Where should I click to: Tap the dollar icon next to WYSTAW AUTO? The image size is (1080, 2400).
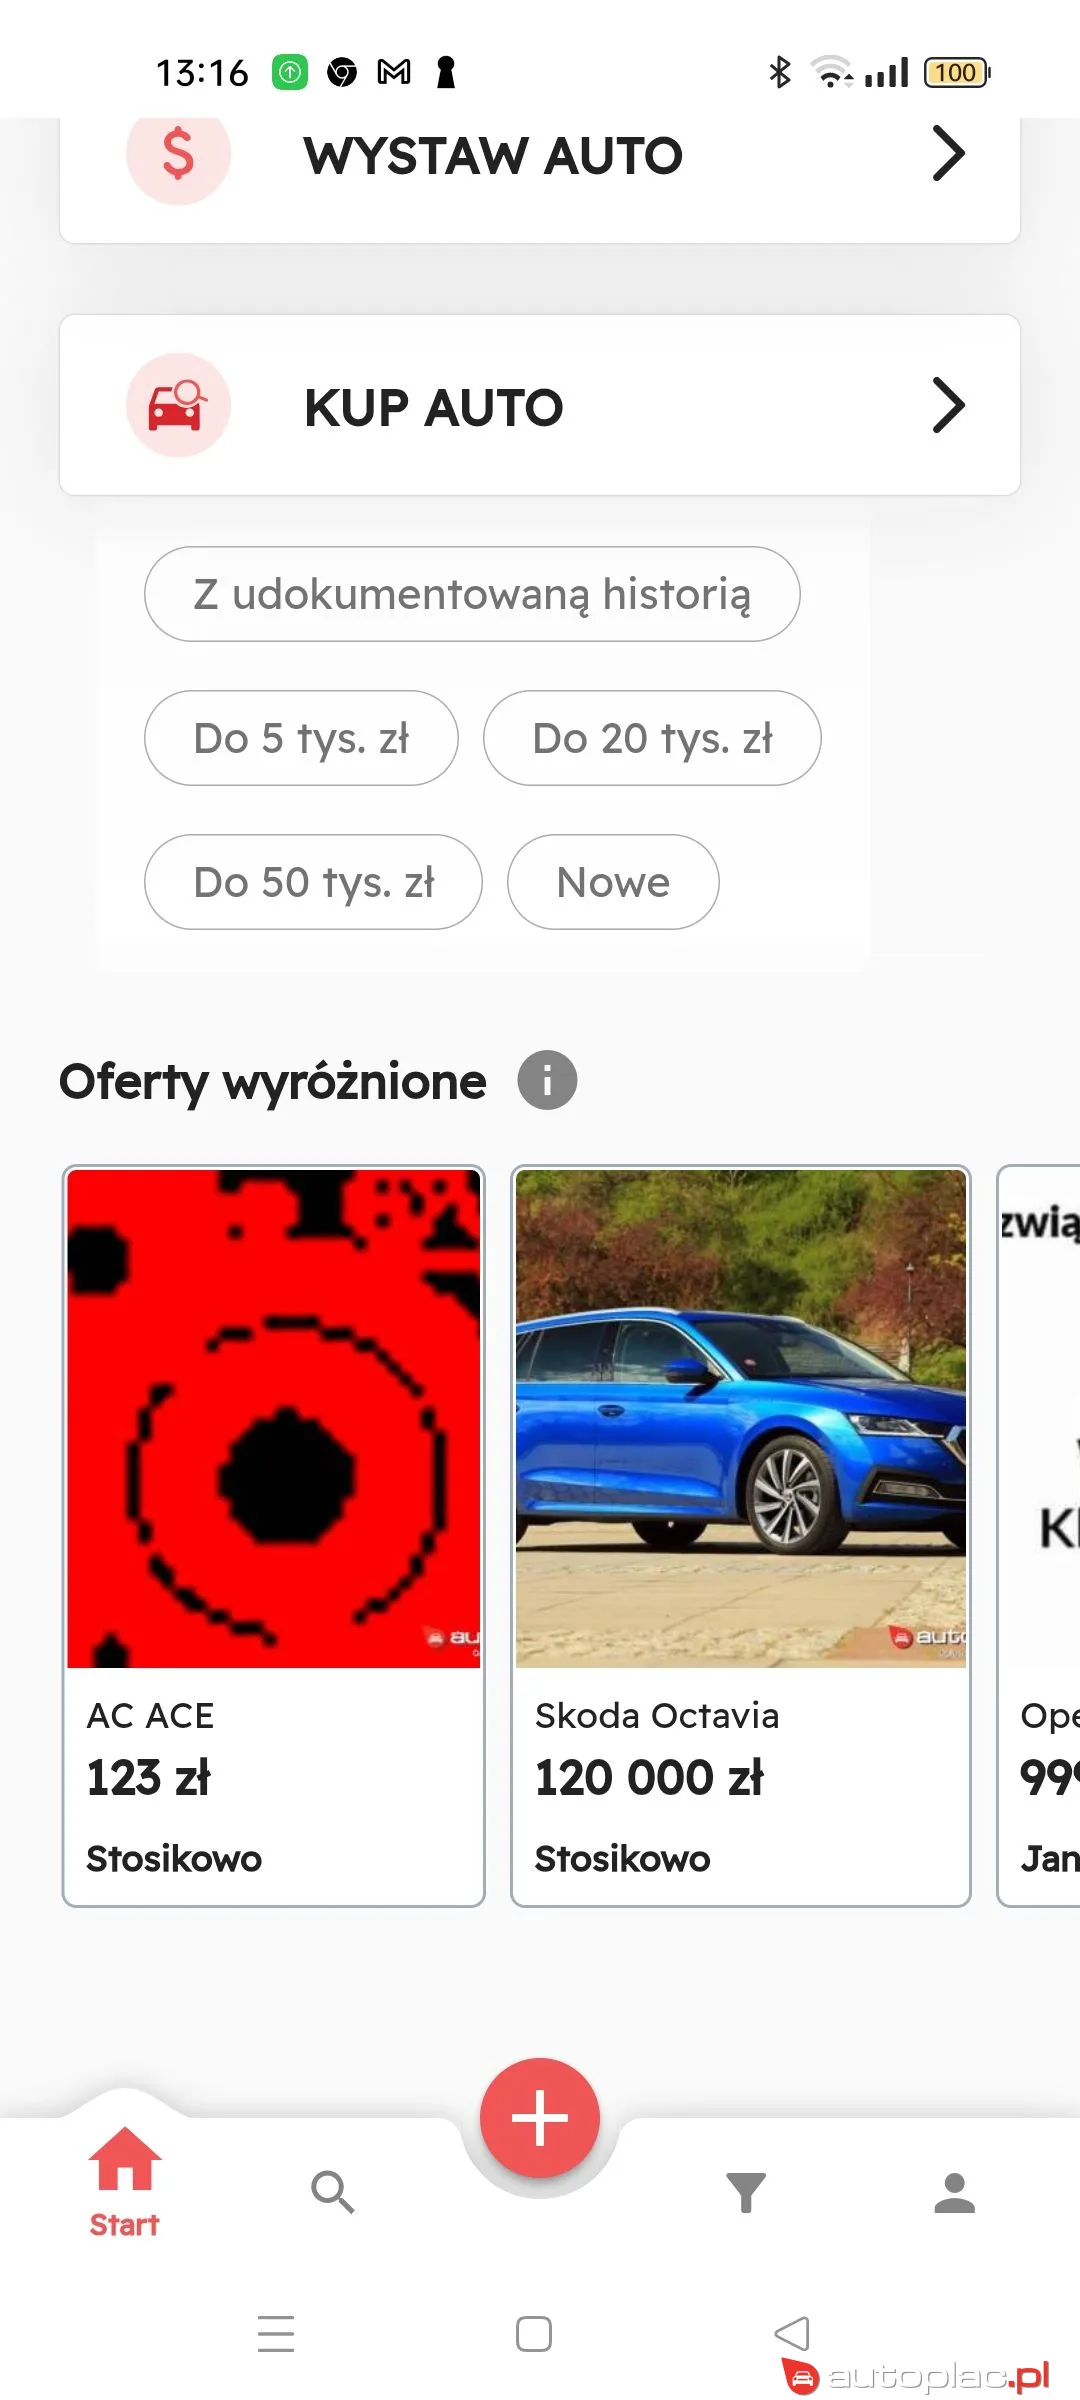click(178, 155)
